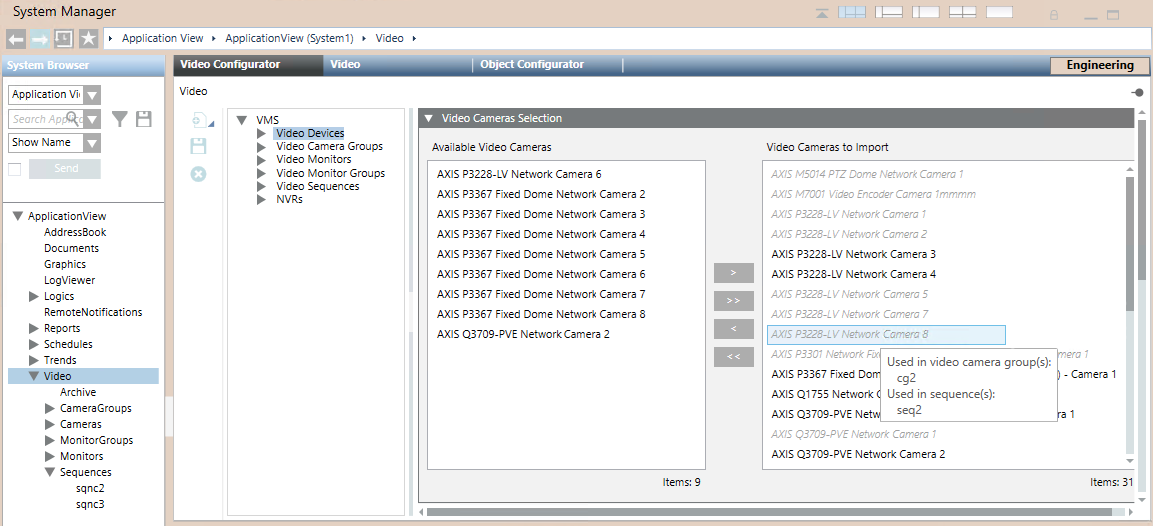Click the favorites star icon
The image size is (1153, 526).
click(88, 38)
